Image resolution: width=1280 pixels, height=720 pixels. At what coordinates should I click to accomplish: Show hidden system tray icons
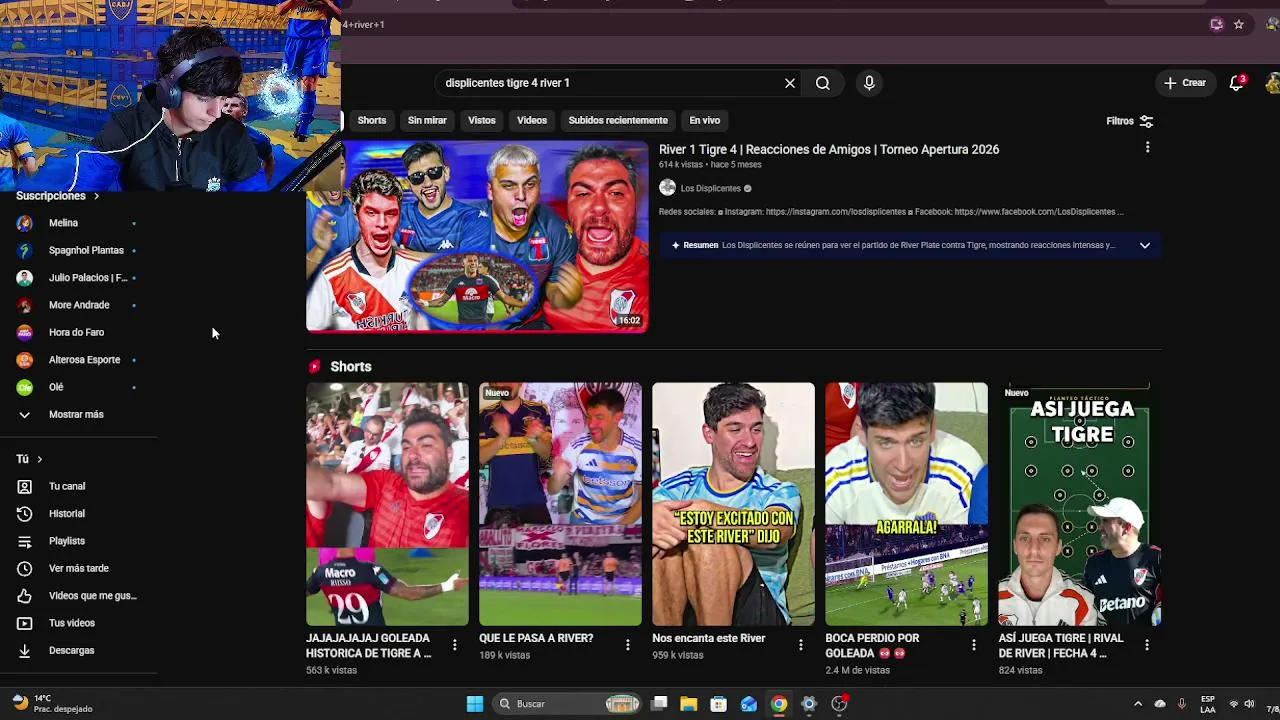click(1137, 704)
